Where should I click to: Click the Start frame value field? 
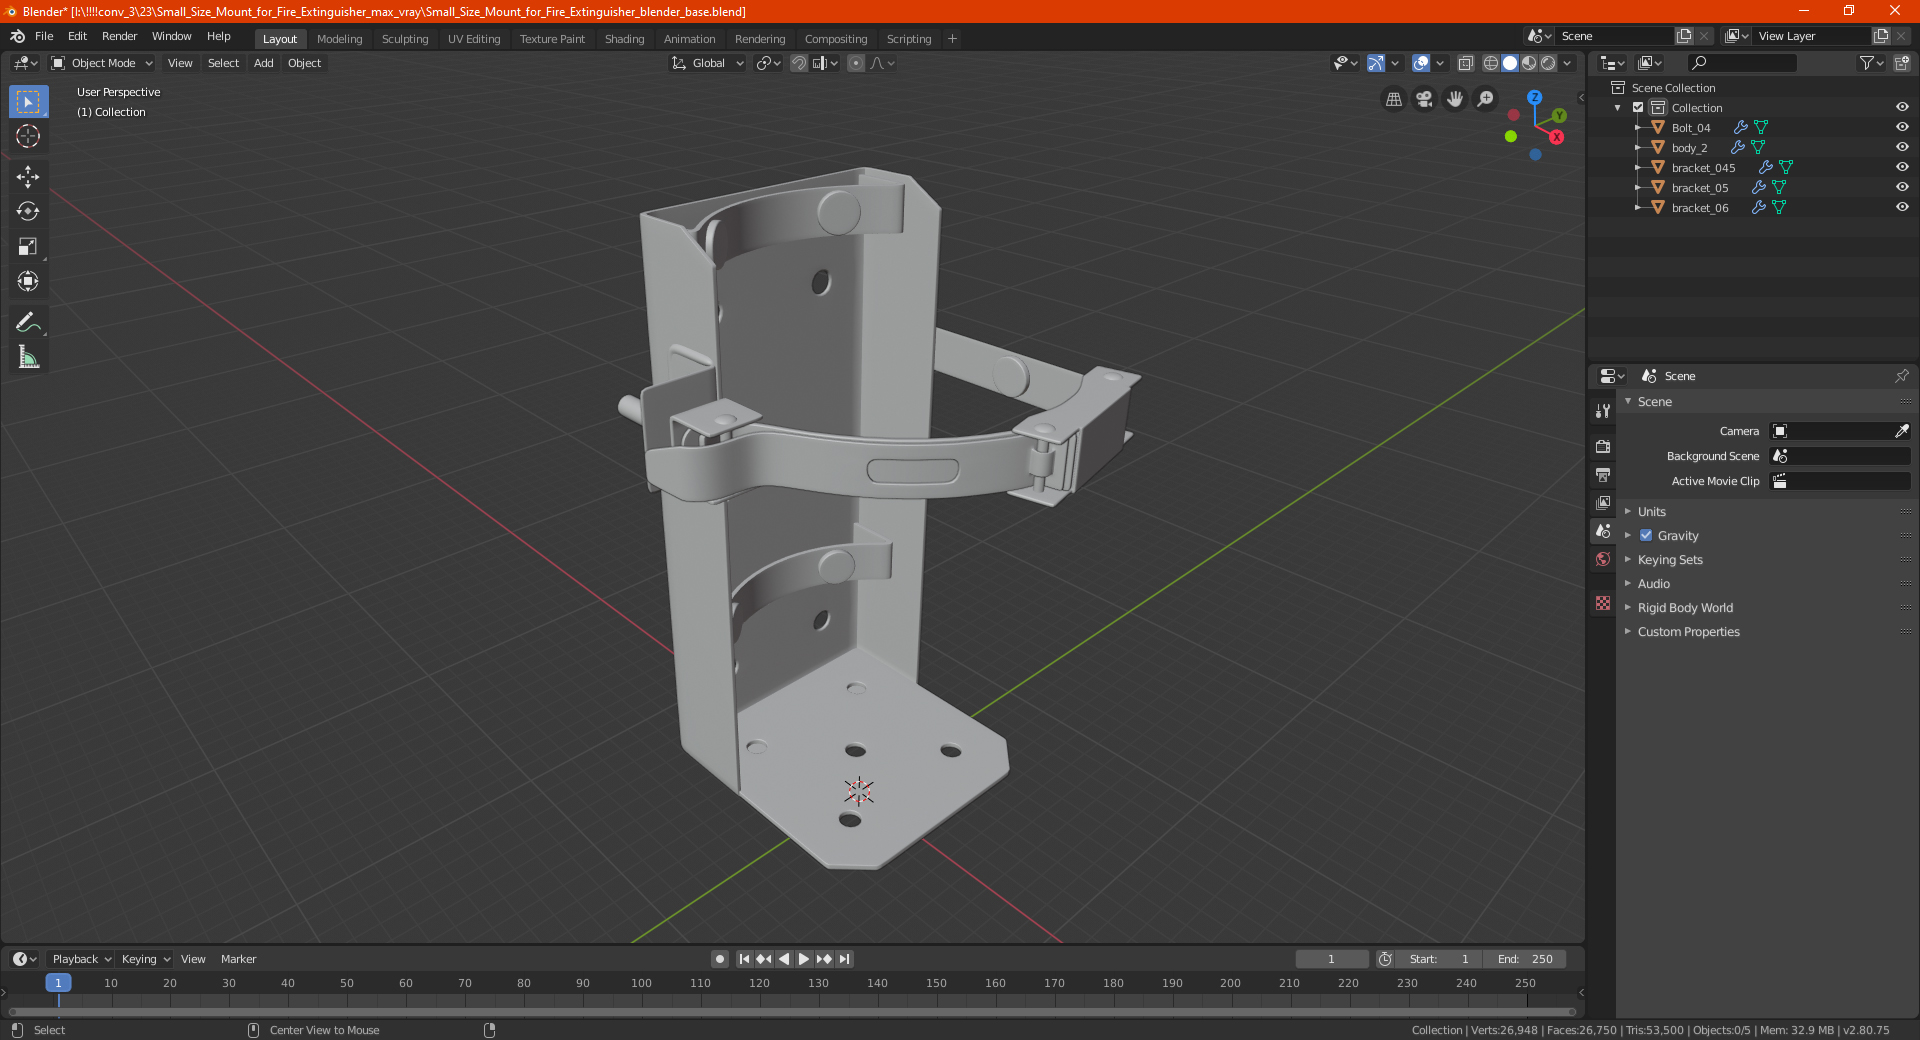click(1438, 959)
